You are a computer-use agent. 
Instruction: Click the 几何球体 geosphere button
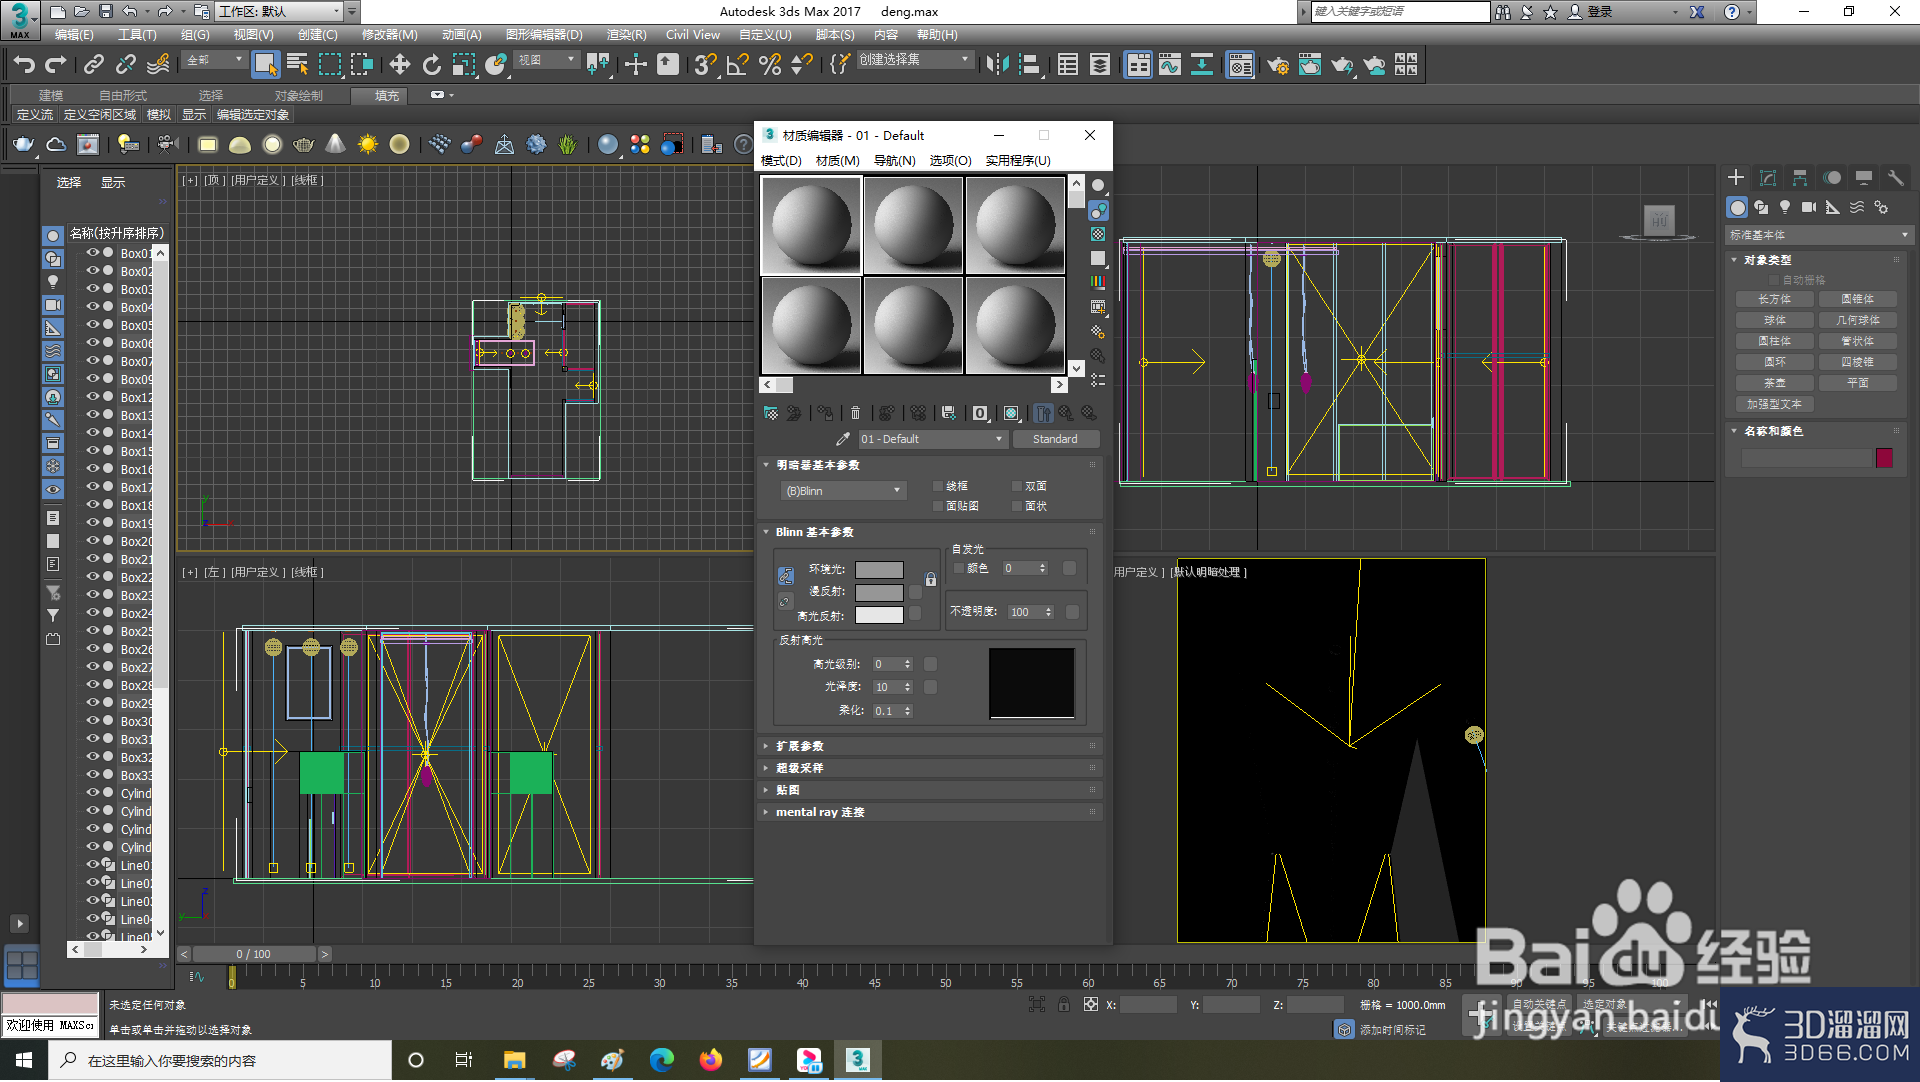coord(1858,320)
